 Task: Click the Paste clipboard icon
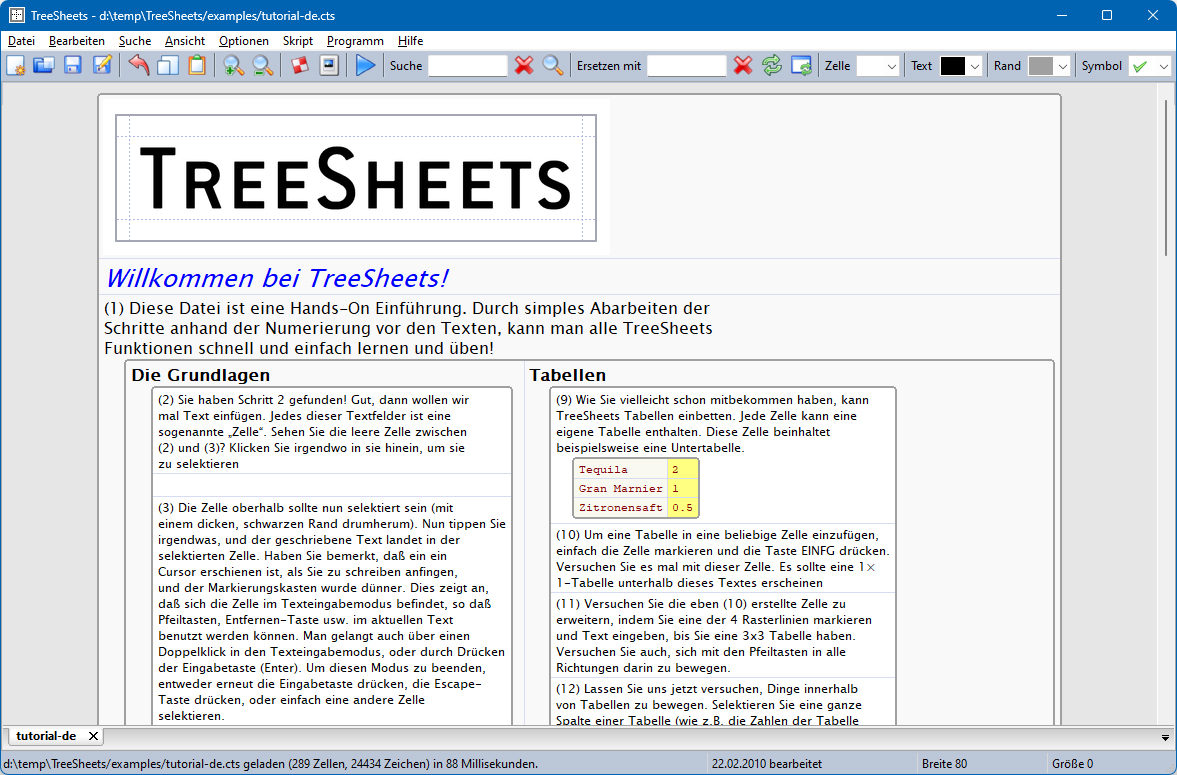197,66
